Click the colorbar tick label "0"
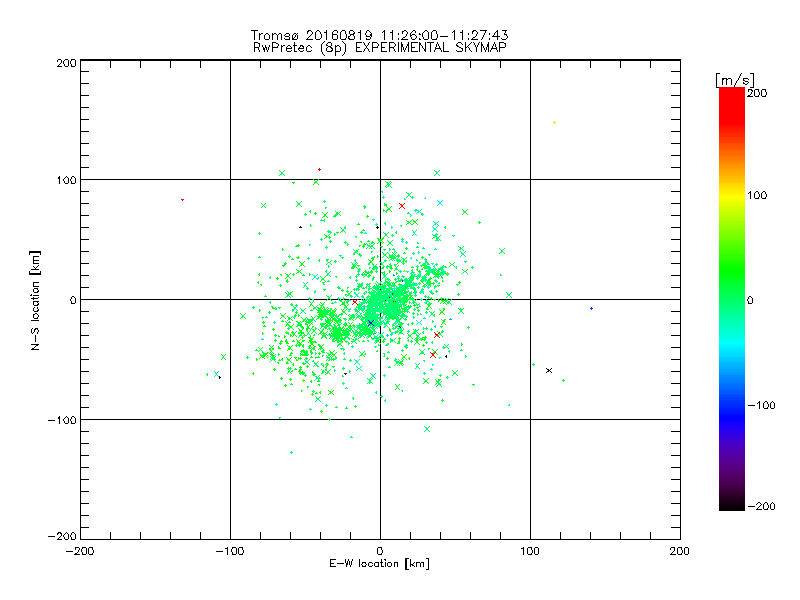This screenshot has height=600, width=800. [750, 300]
